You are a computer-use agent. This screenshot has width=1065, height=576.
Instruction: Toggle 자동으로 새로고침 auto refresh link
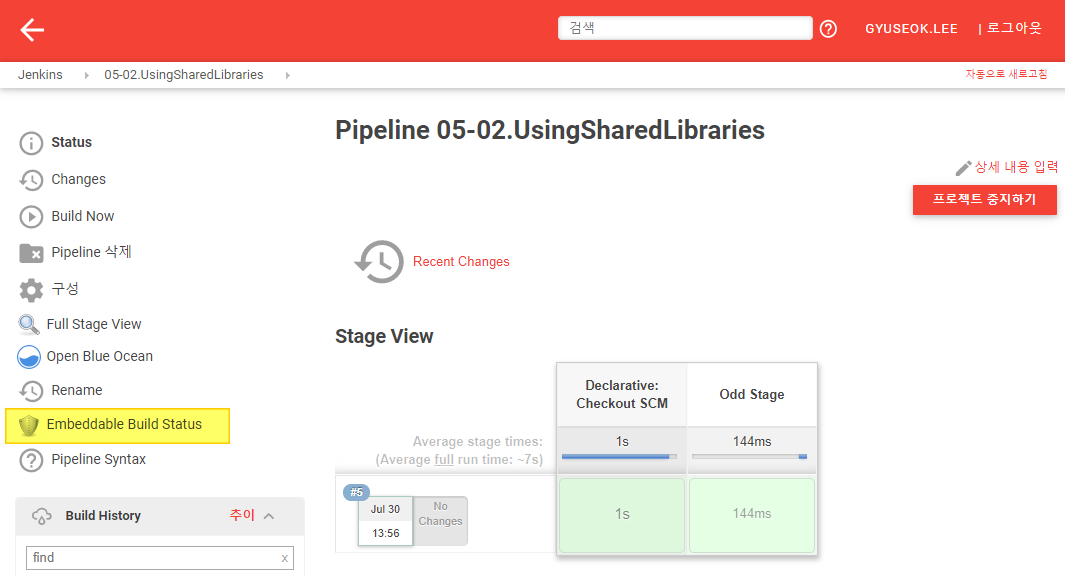1006,75
